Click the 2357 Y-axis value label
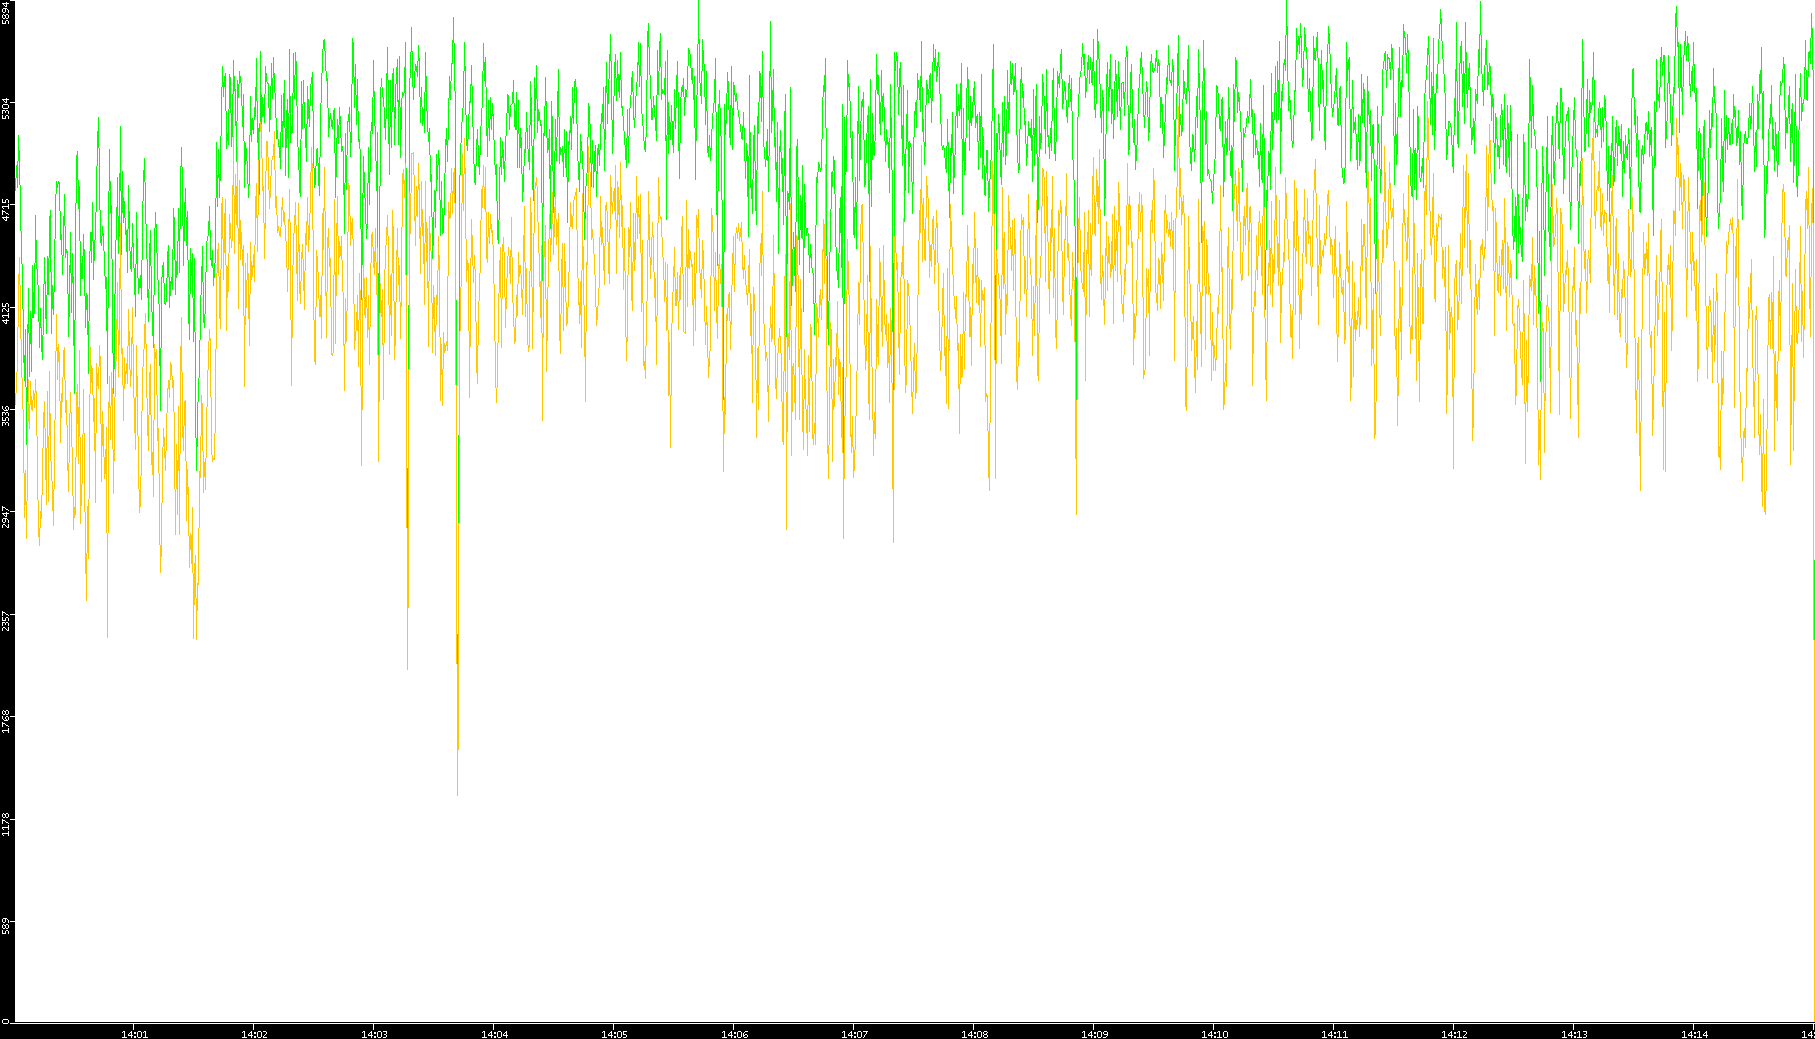This screenshot has width=1815, height=1039. point(6,620)
